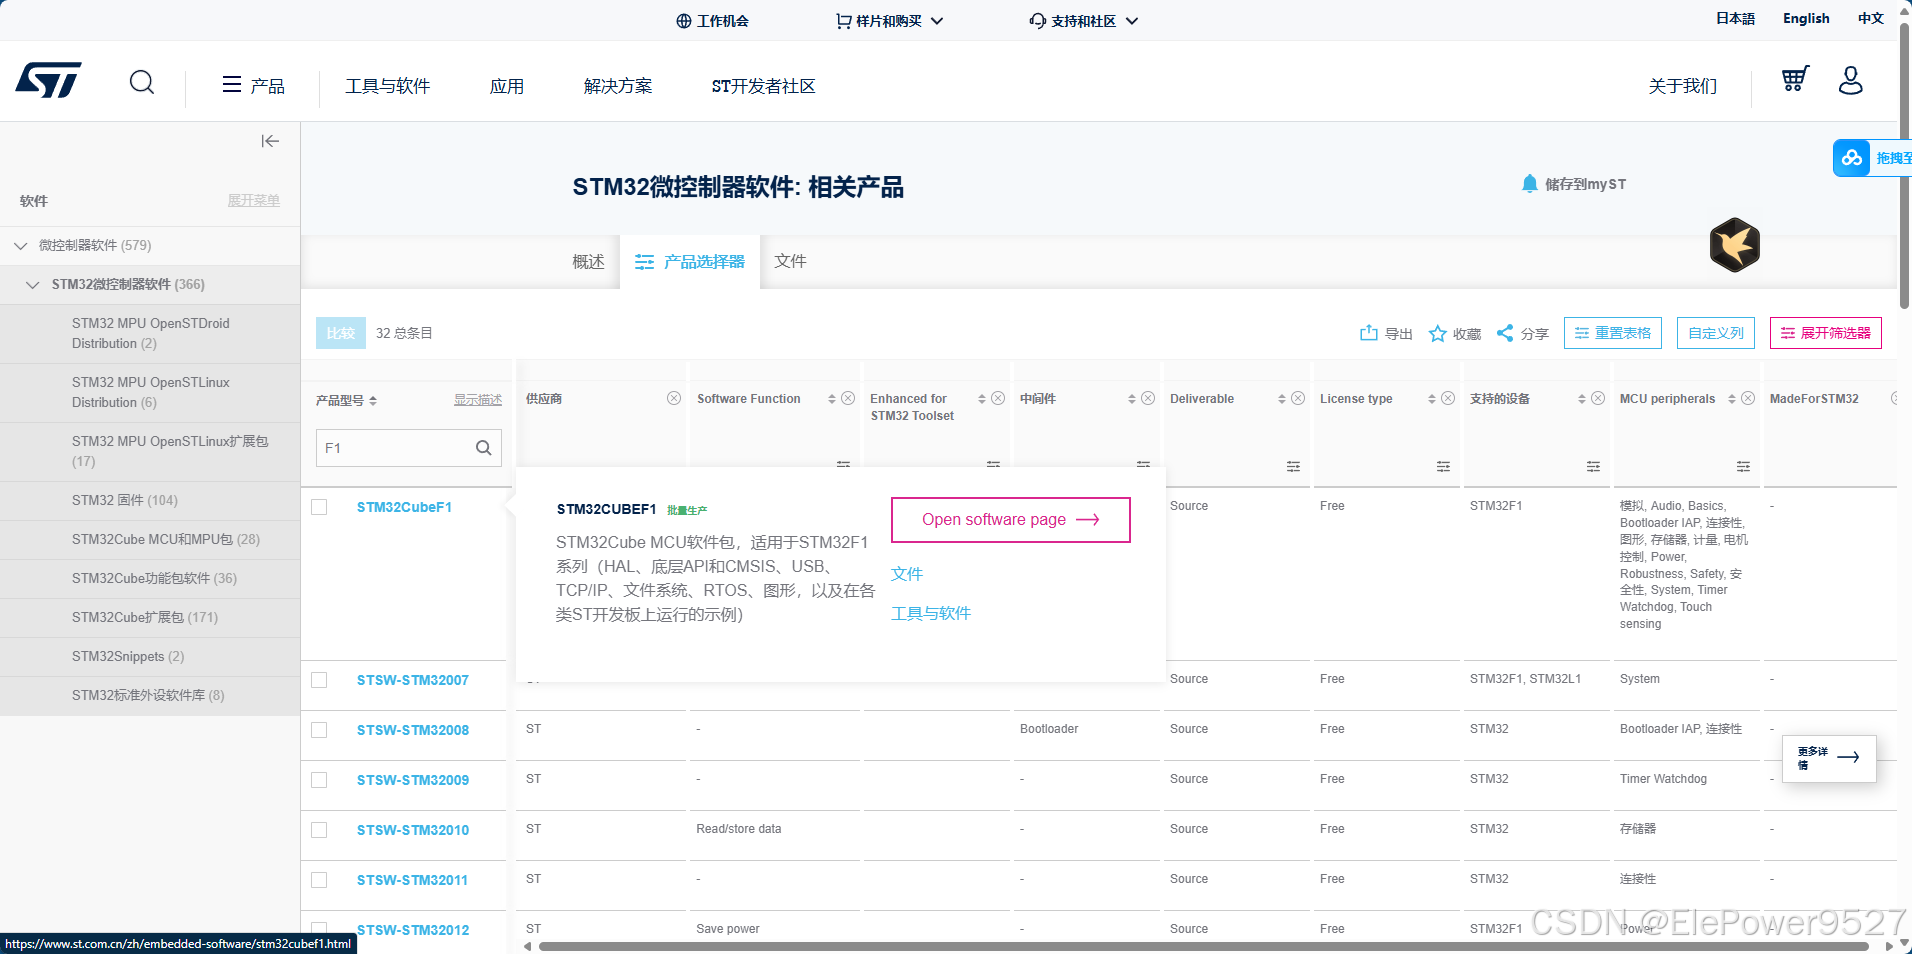This screenshot has width=1912, height=954.
Task: Sort by MCU peripherals column arrows
Action: tap(1732, 399)
